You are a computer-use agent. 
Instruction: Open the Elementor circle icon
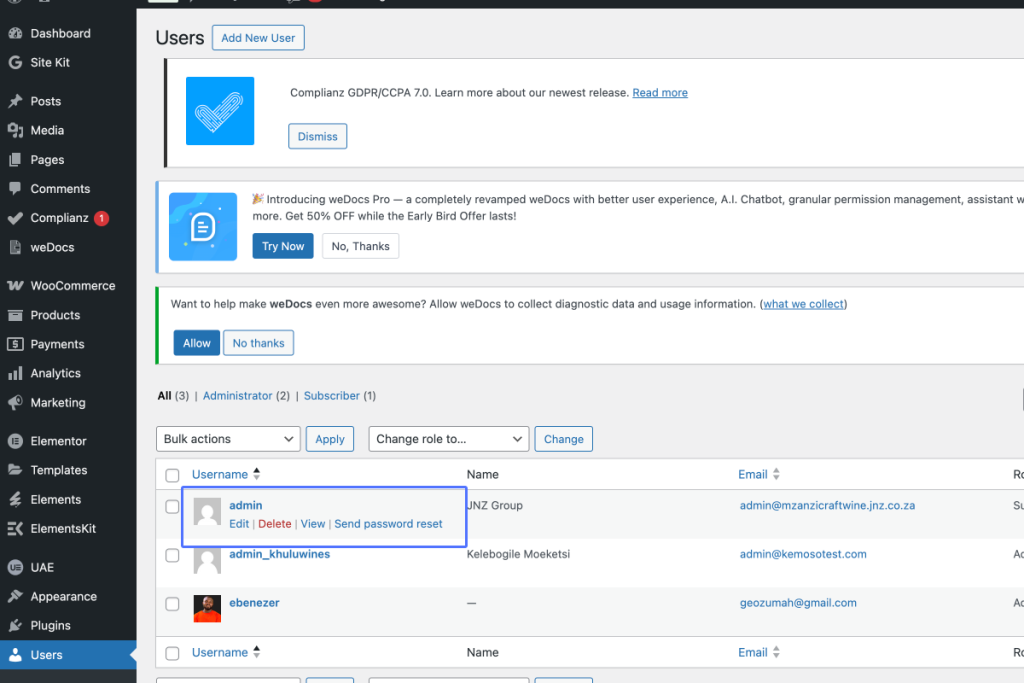[x=16, y=441]
